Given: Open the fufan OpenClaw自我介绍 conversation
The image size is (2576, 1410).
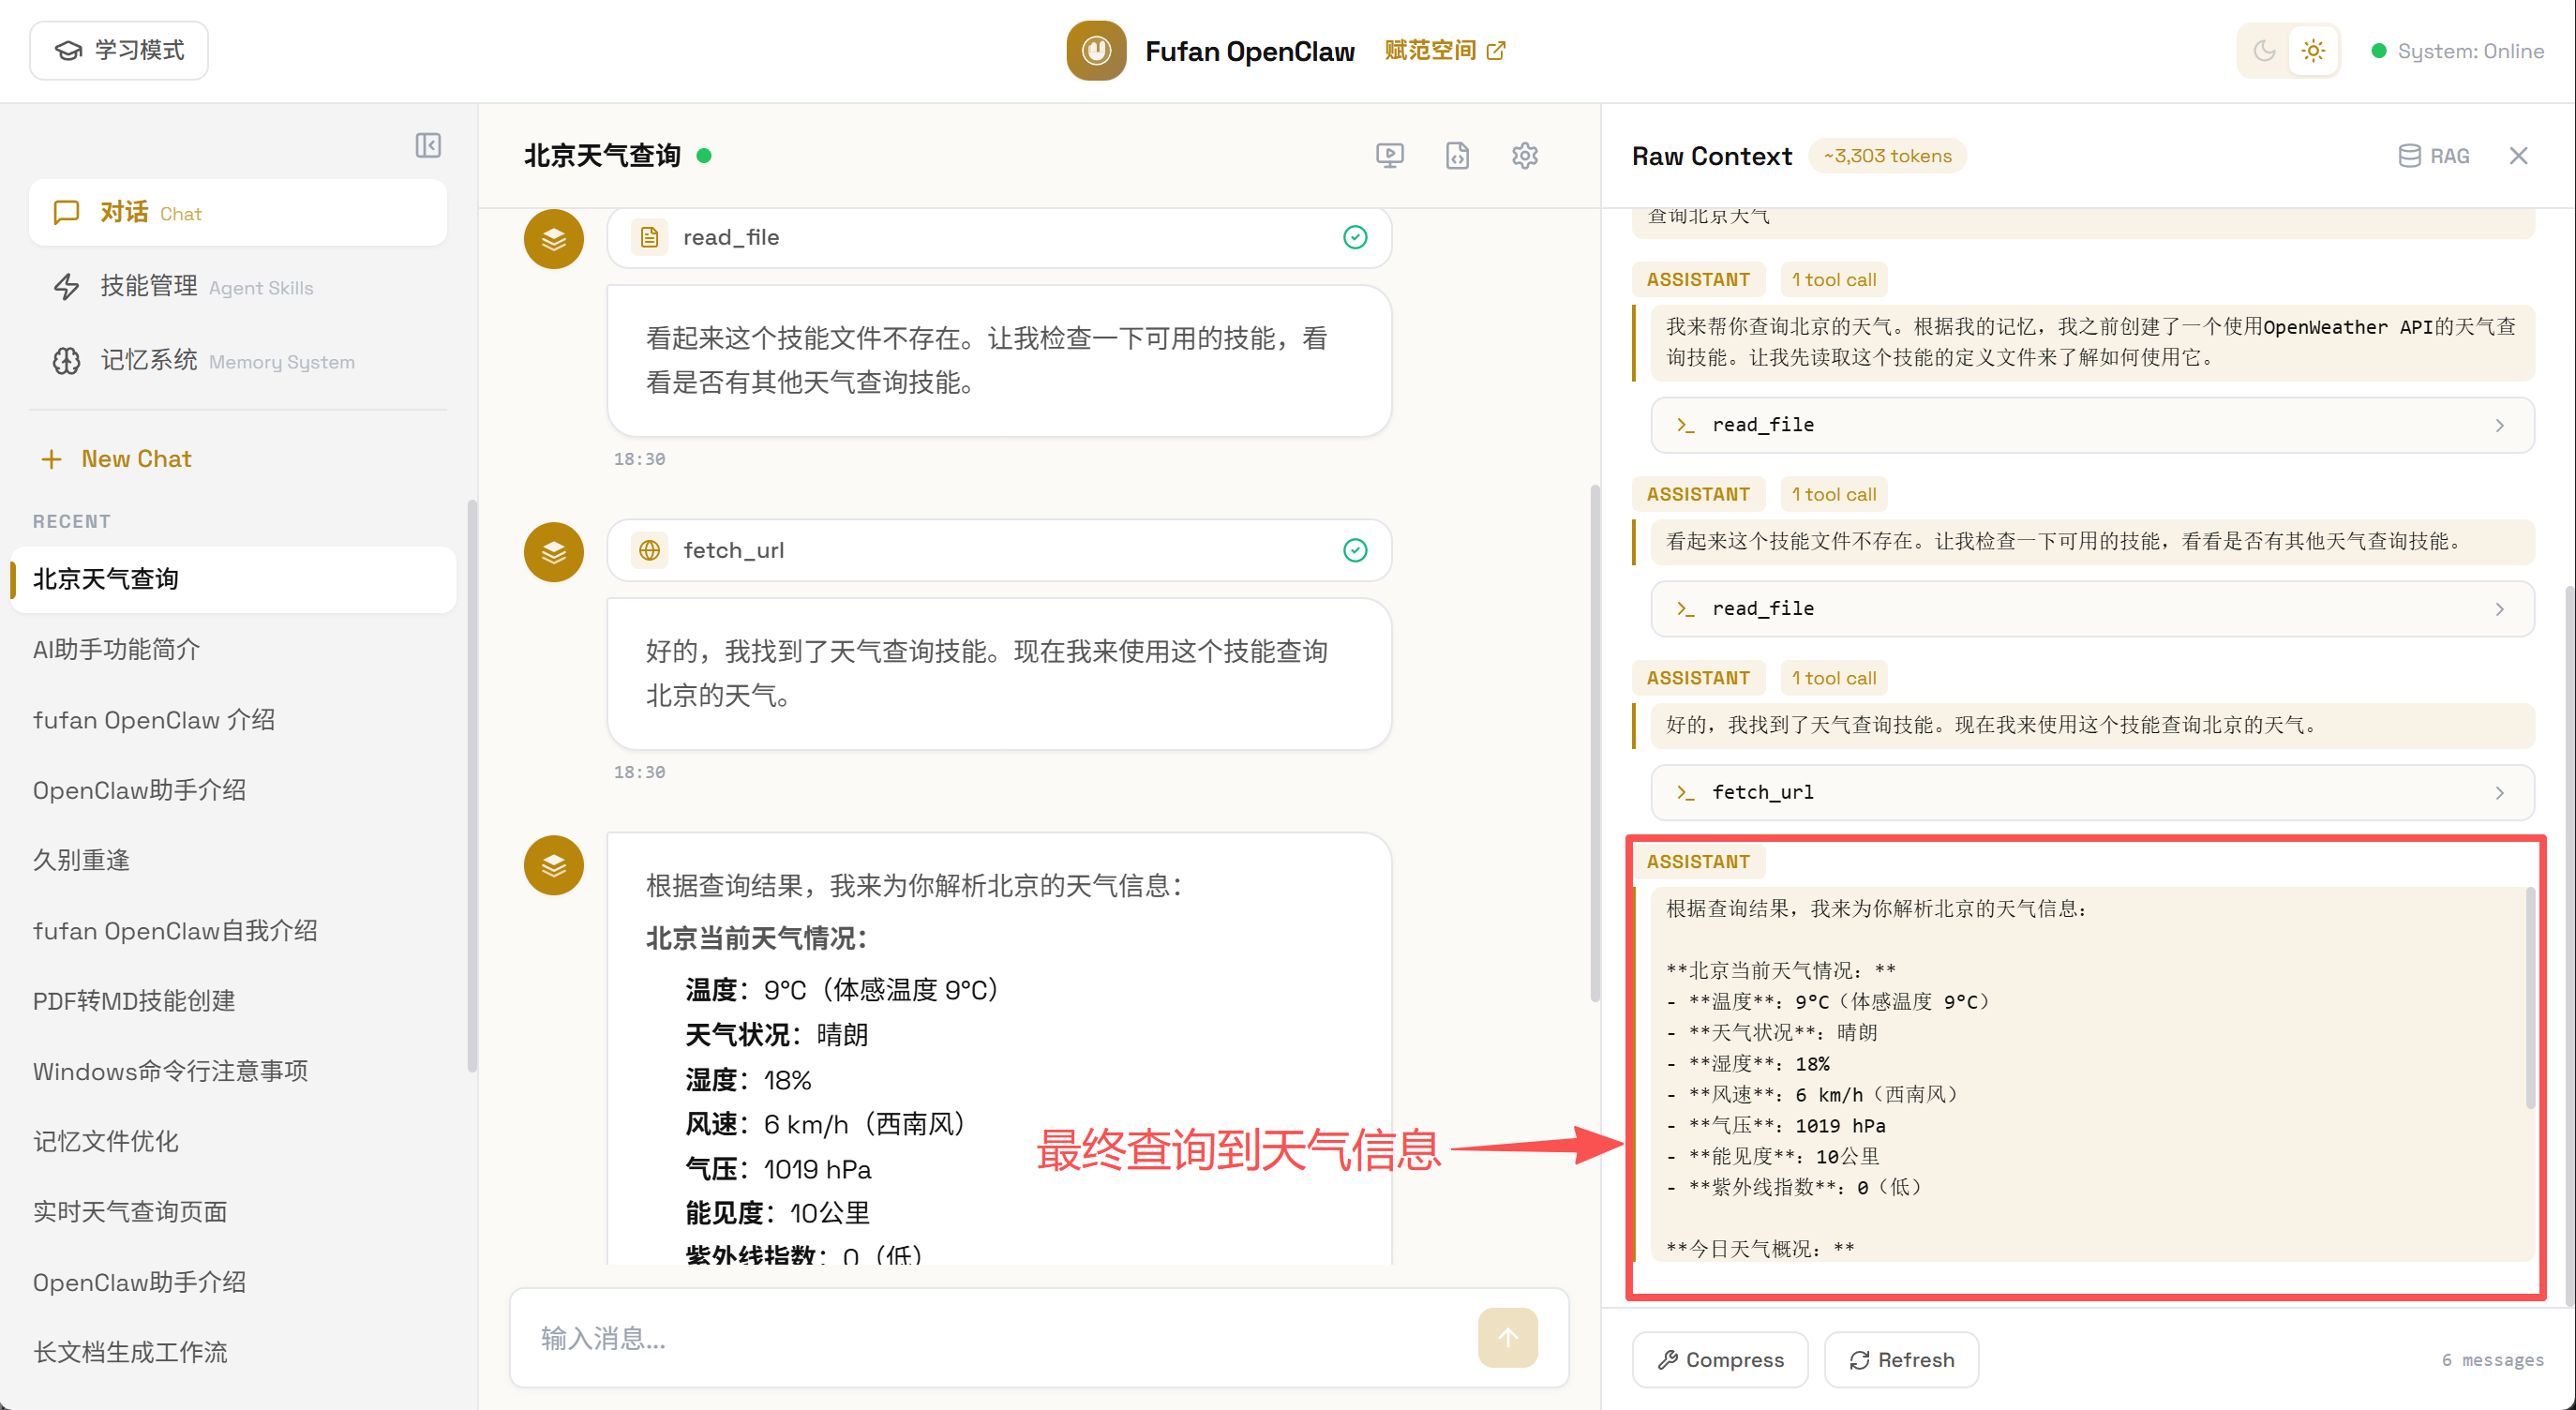Looking at the screenshot, I should [x=234, y=931].
